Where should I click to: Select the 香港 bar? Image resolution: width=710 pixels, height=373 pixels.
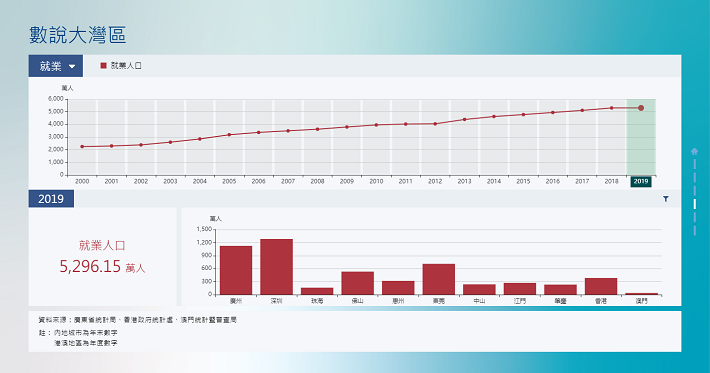click(601, 287)
